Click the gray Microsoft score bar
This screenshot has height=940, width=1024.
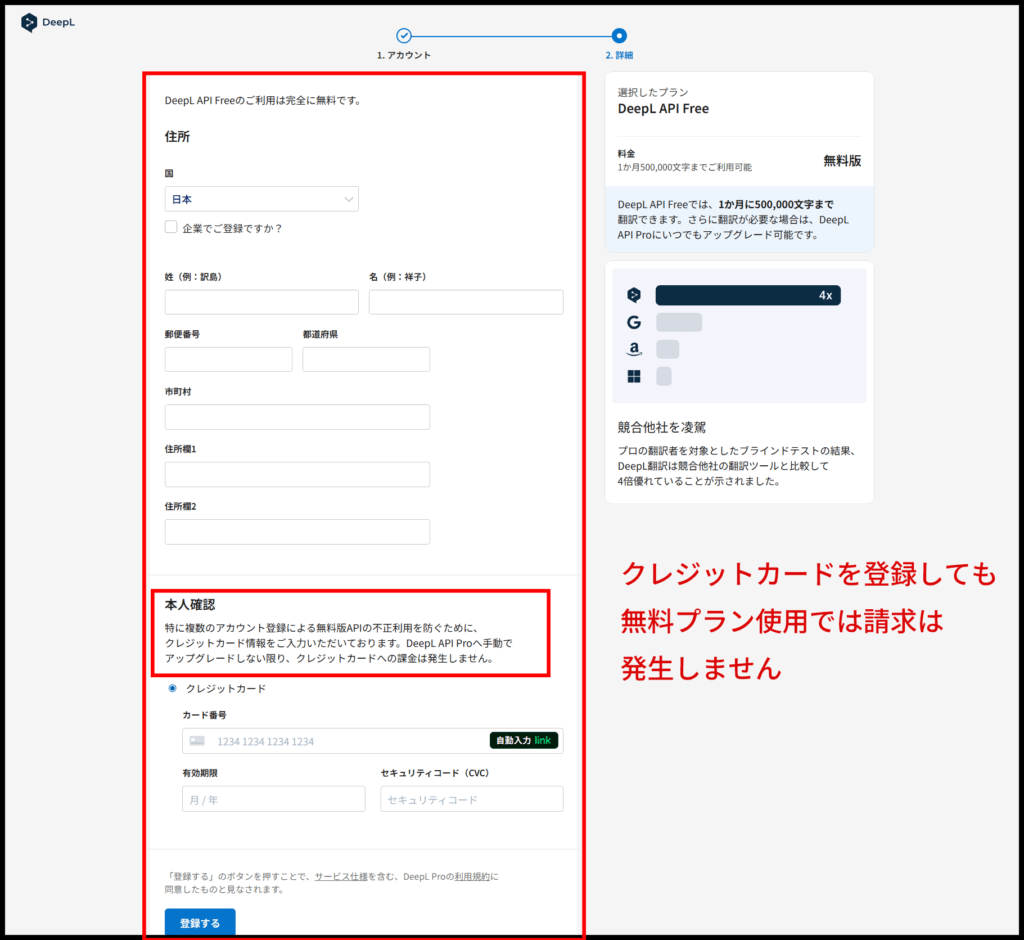(664, 376)
